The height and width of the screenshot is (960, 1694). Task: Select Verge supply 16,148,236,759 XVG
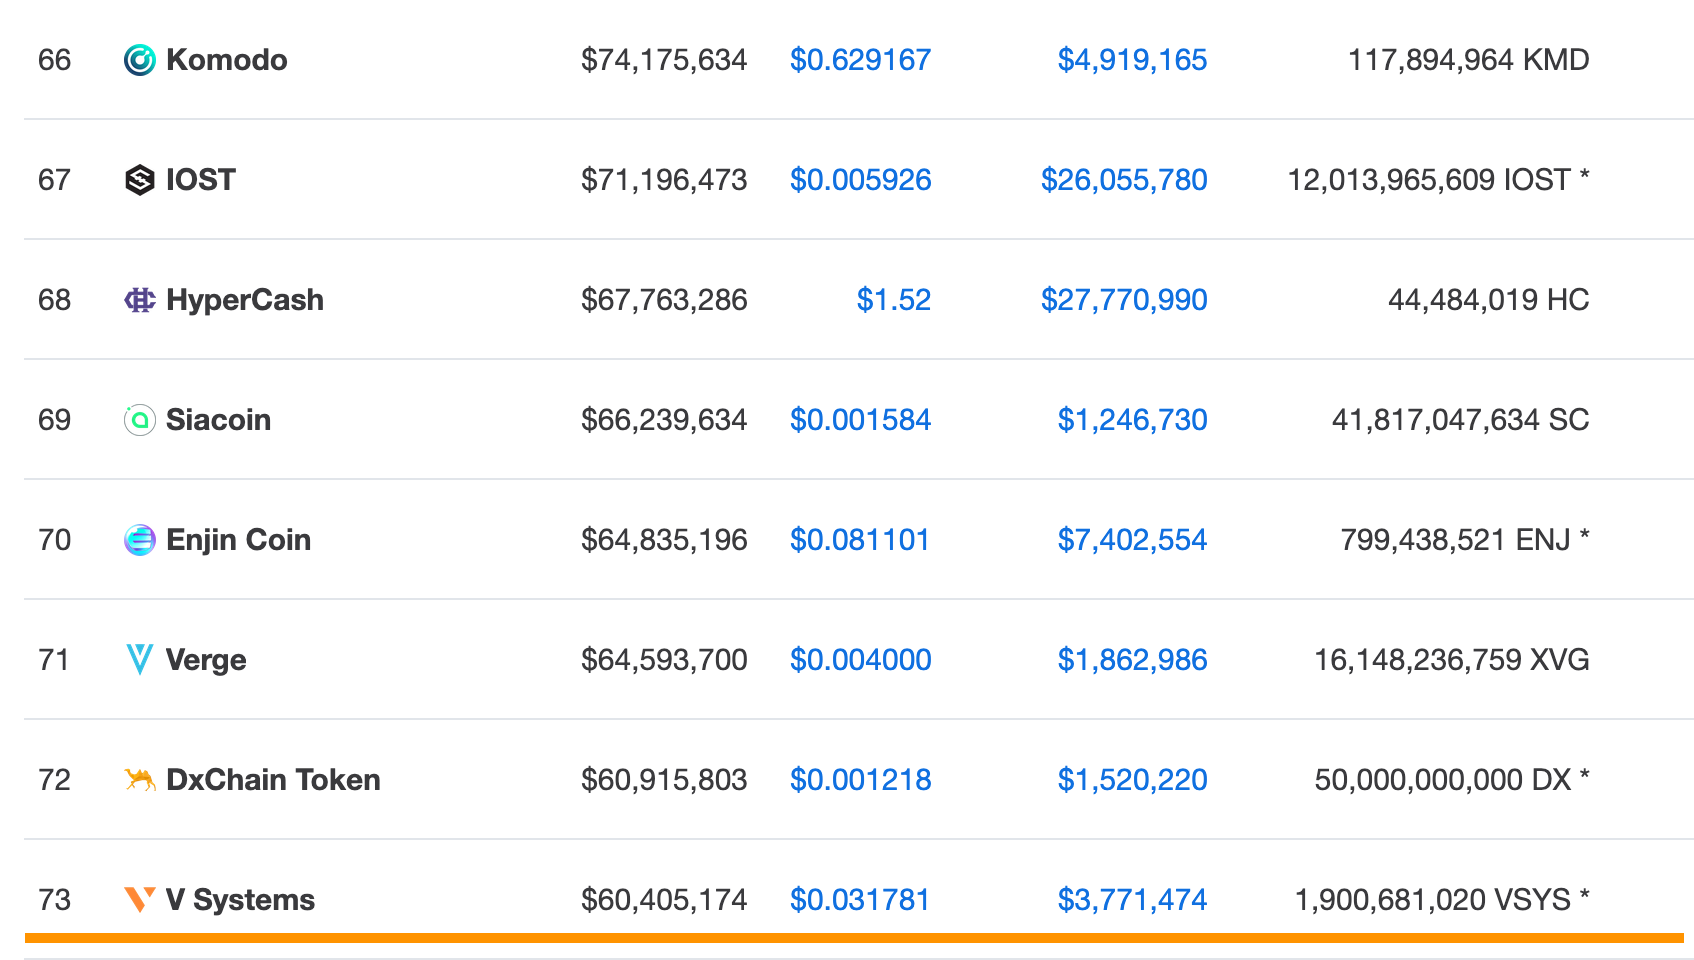pos(1451,660)
